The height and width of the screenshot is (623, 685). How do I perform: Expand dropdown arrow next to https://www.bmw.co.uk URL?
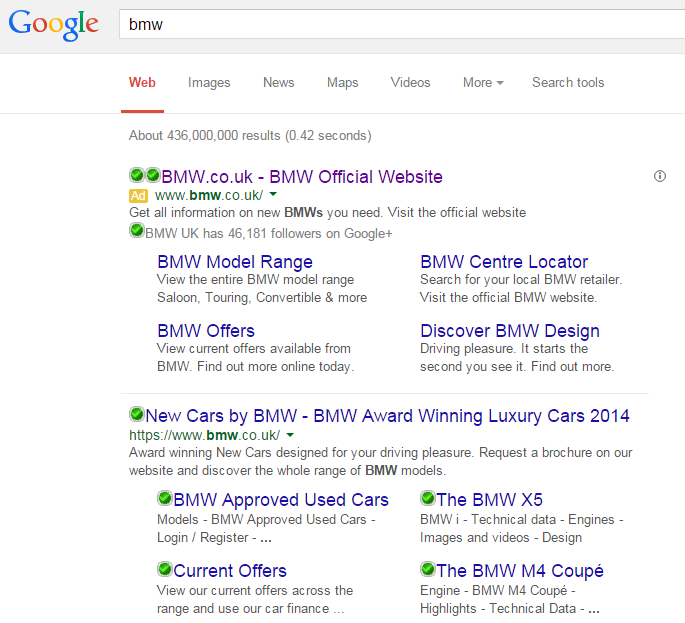pyautogui.click(x=290, y=435)
